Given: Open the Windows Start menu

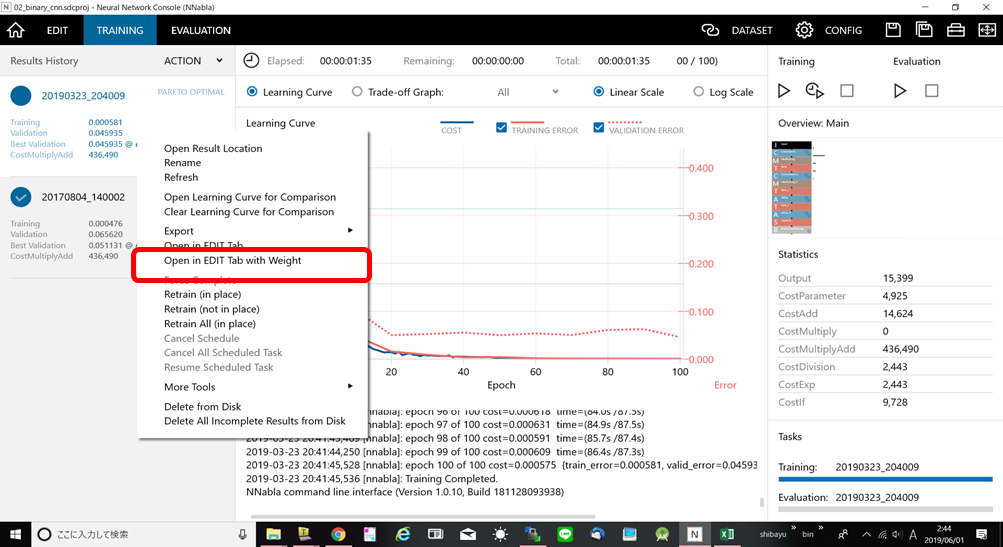Looking at the screenshot, I should click(15, 534).
